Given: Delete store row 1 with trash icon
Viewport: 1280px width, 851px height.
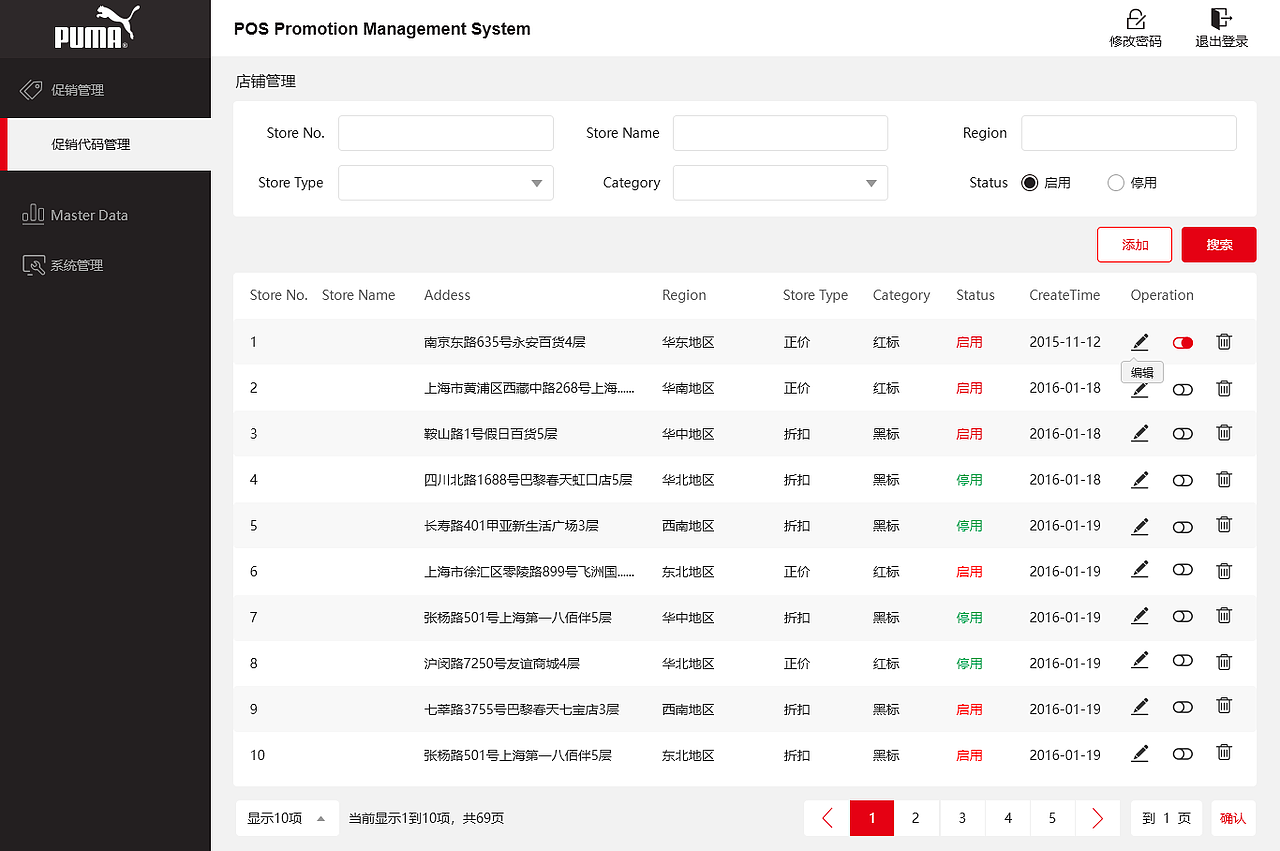Looking at the screenshot, I should [x=1224, y=341].
